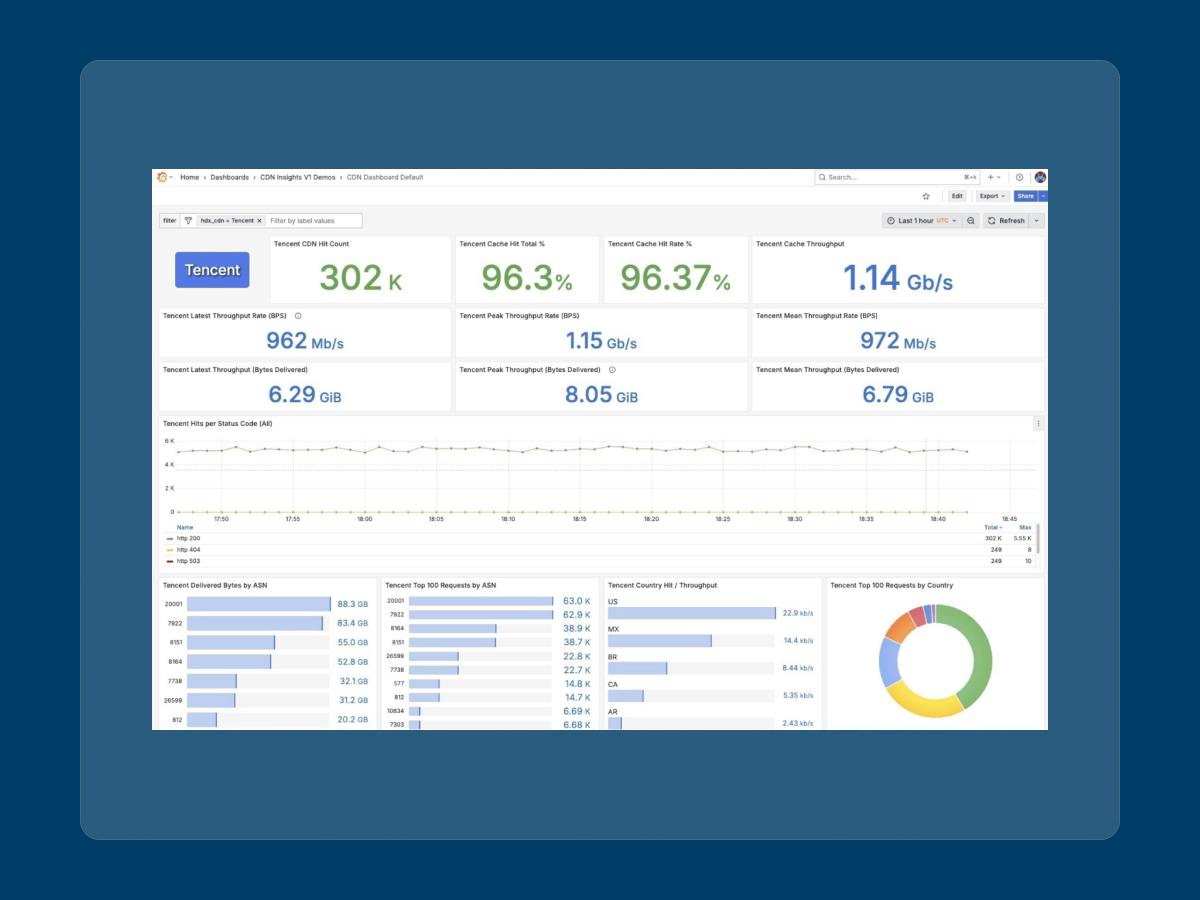Click the Tencent Hits per Status Code title
This screenshot has width=1200, height=900.
tap(217, 423)
